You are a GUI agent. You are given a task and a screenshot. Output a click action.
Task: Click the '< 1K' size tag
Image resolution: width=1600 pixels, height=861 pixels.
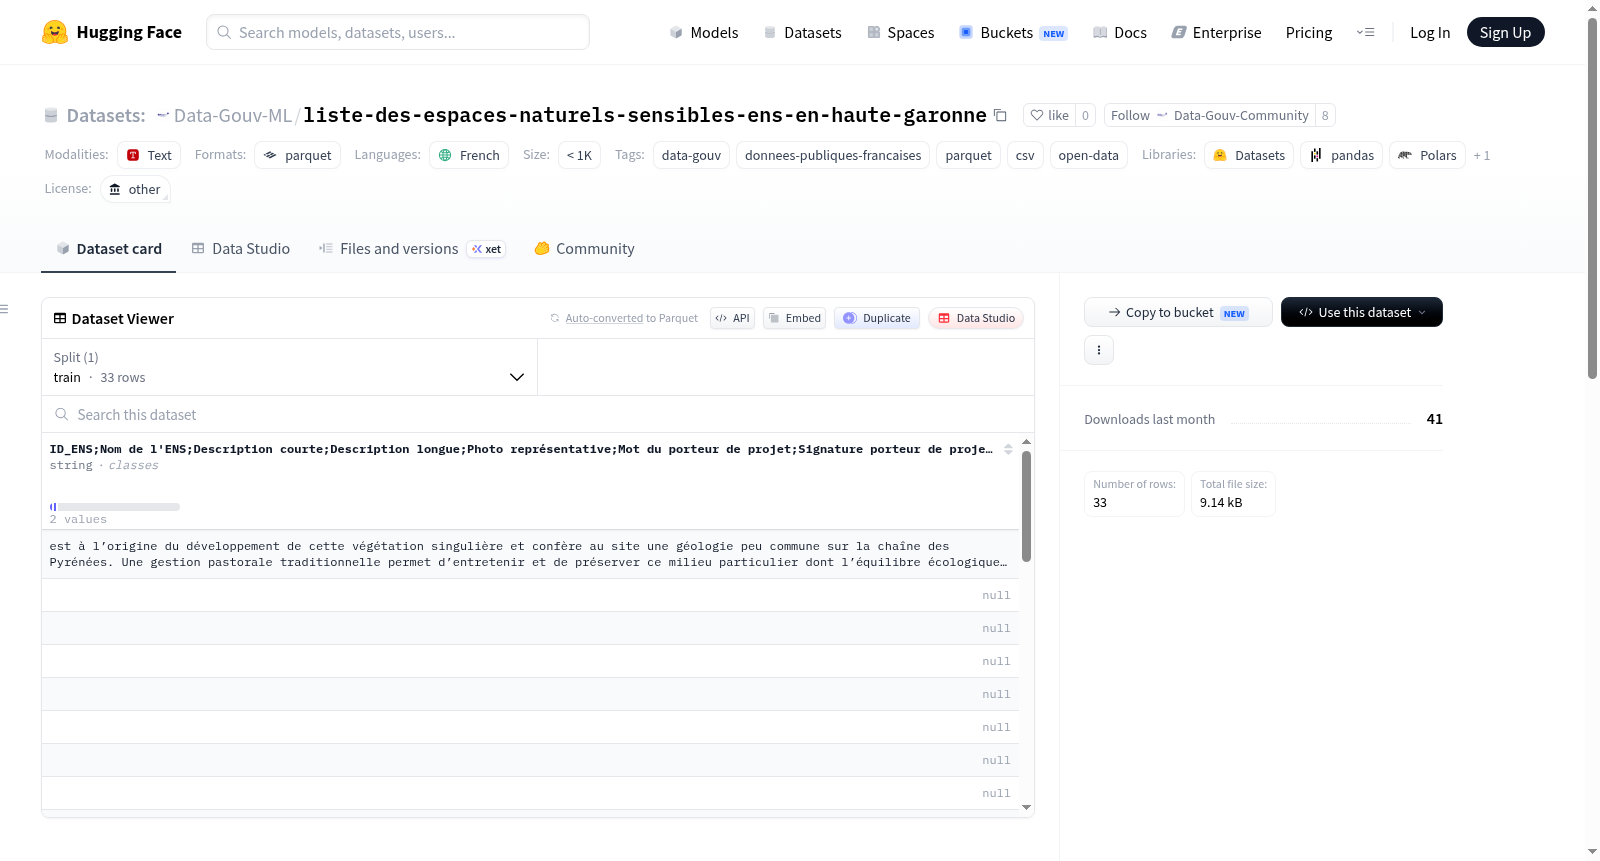[579, 155]
